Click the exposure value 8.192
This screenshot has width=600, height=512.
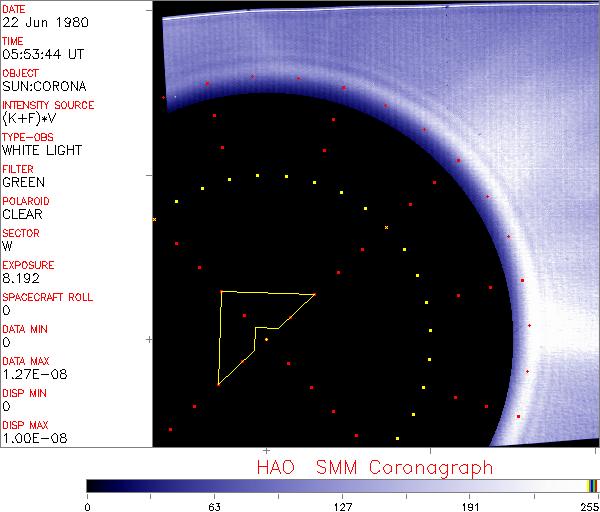(21, 279)
